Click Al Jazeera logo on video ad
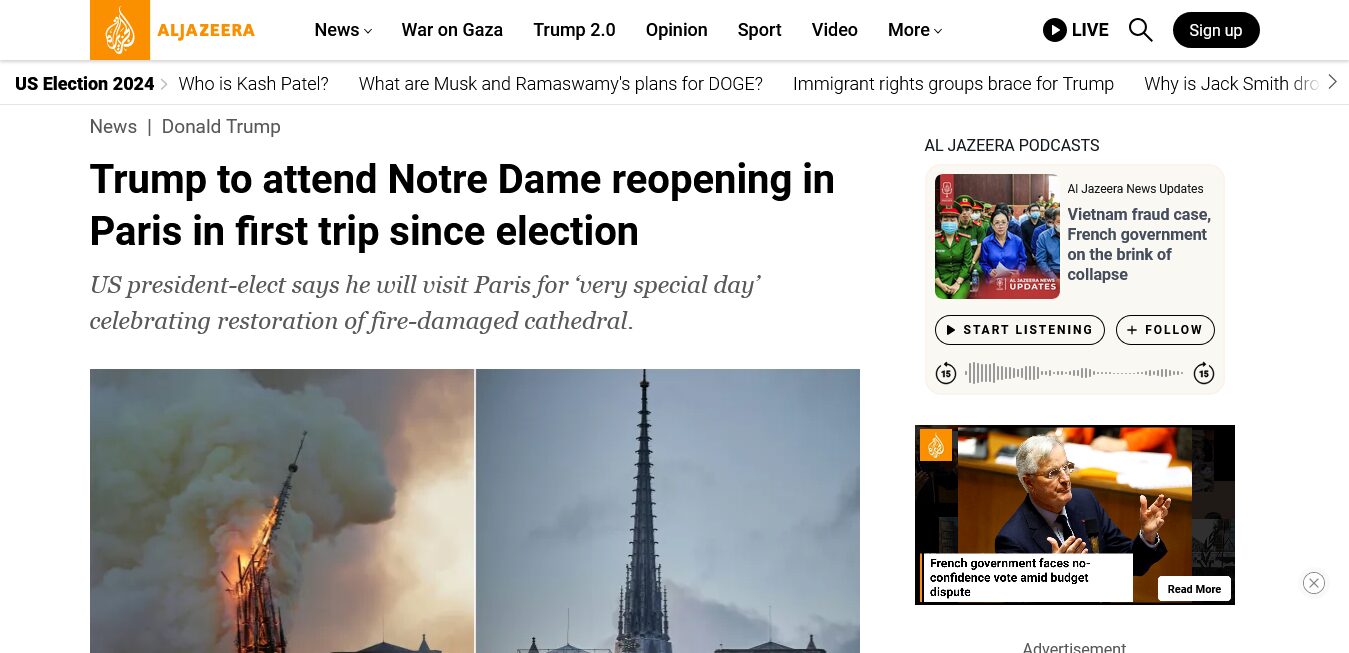 pos(936,445)
